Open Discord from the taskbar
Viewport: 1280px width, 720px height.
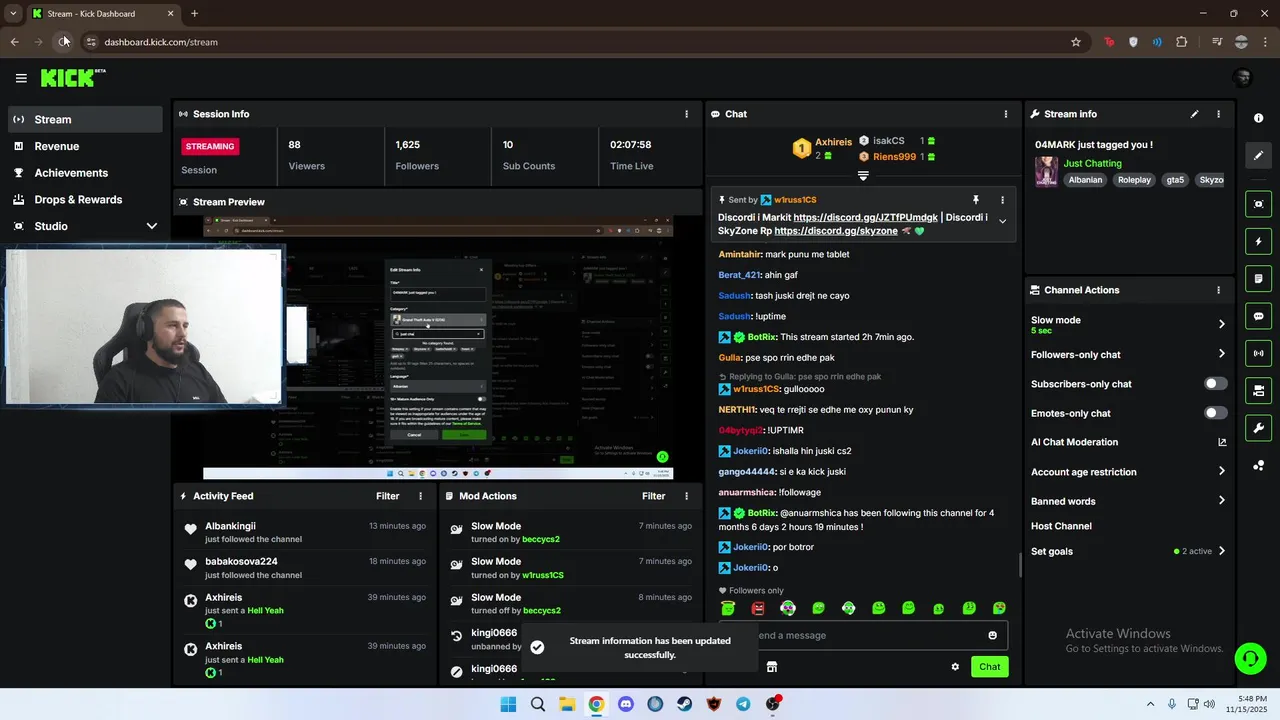point(626,704)
